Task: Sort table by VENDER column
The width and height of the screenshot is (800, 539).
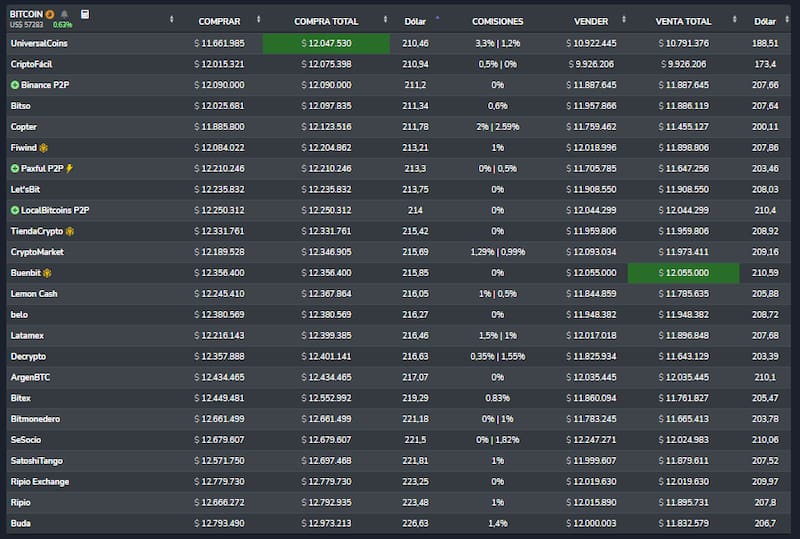Action: pos(591,21)
